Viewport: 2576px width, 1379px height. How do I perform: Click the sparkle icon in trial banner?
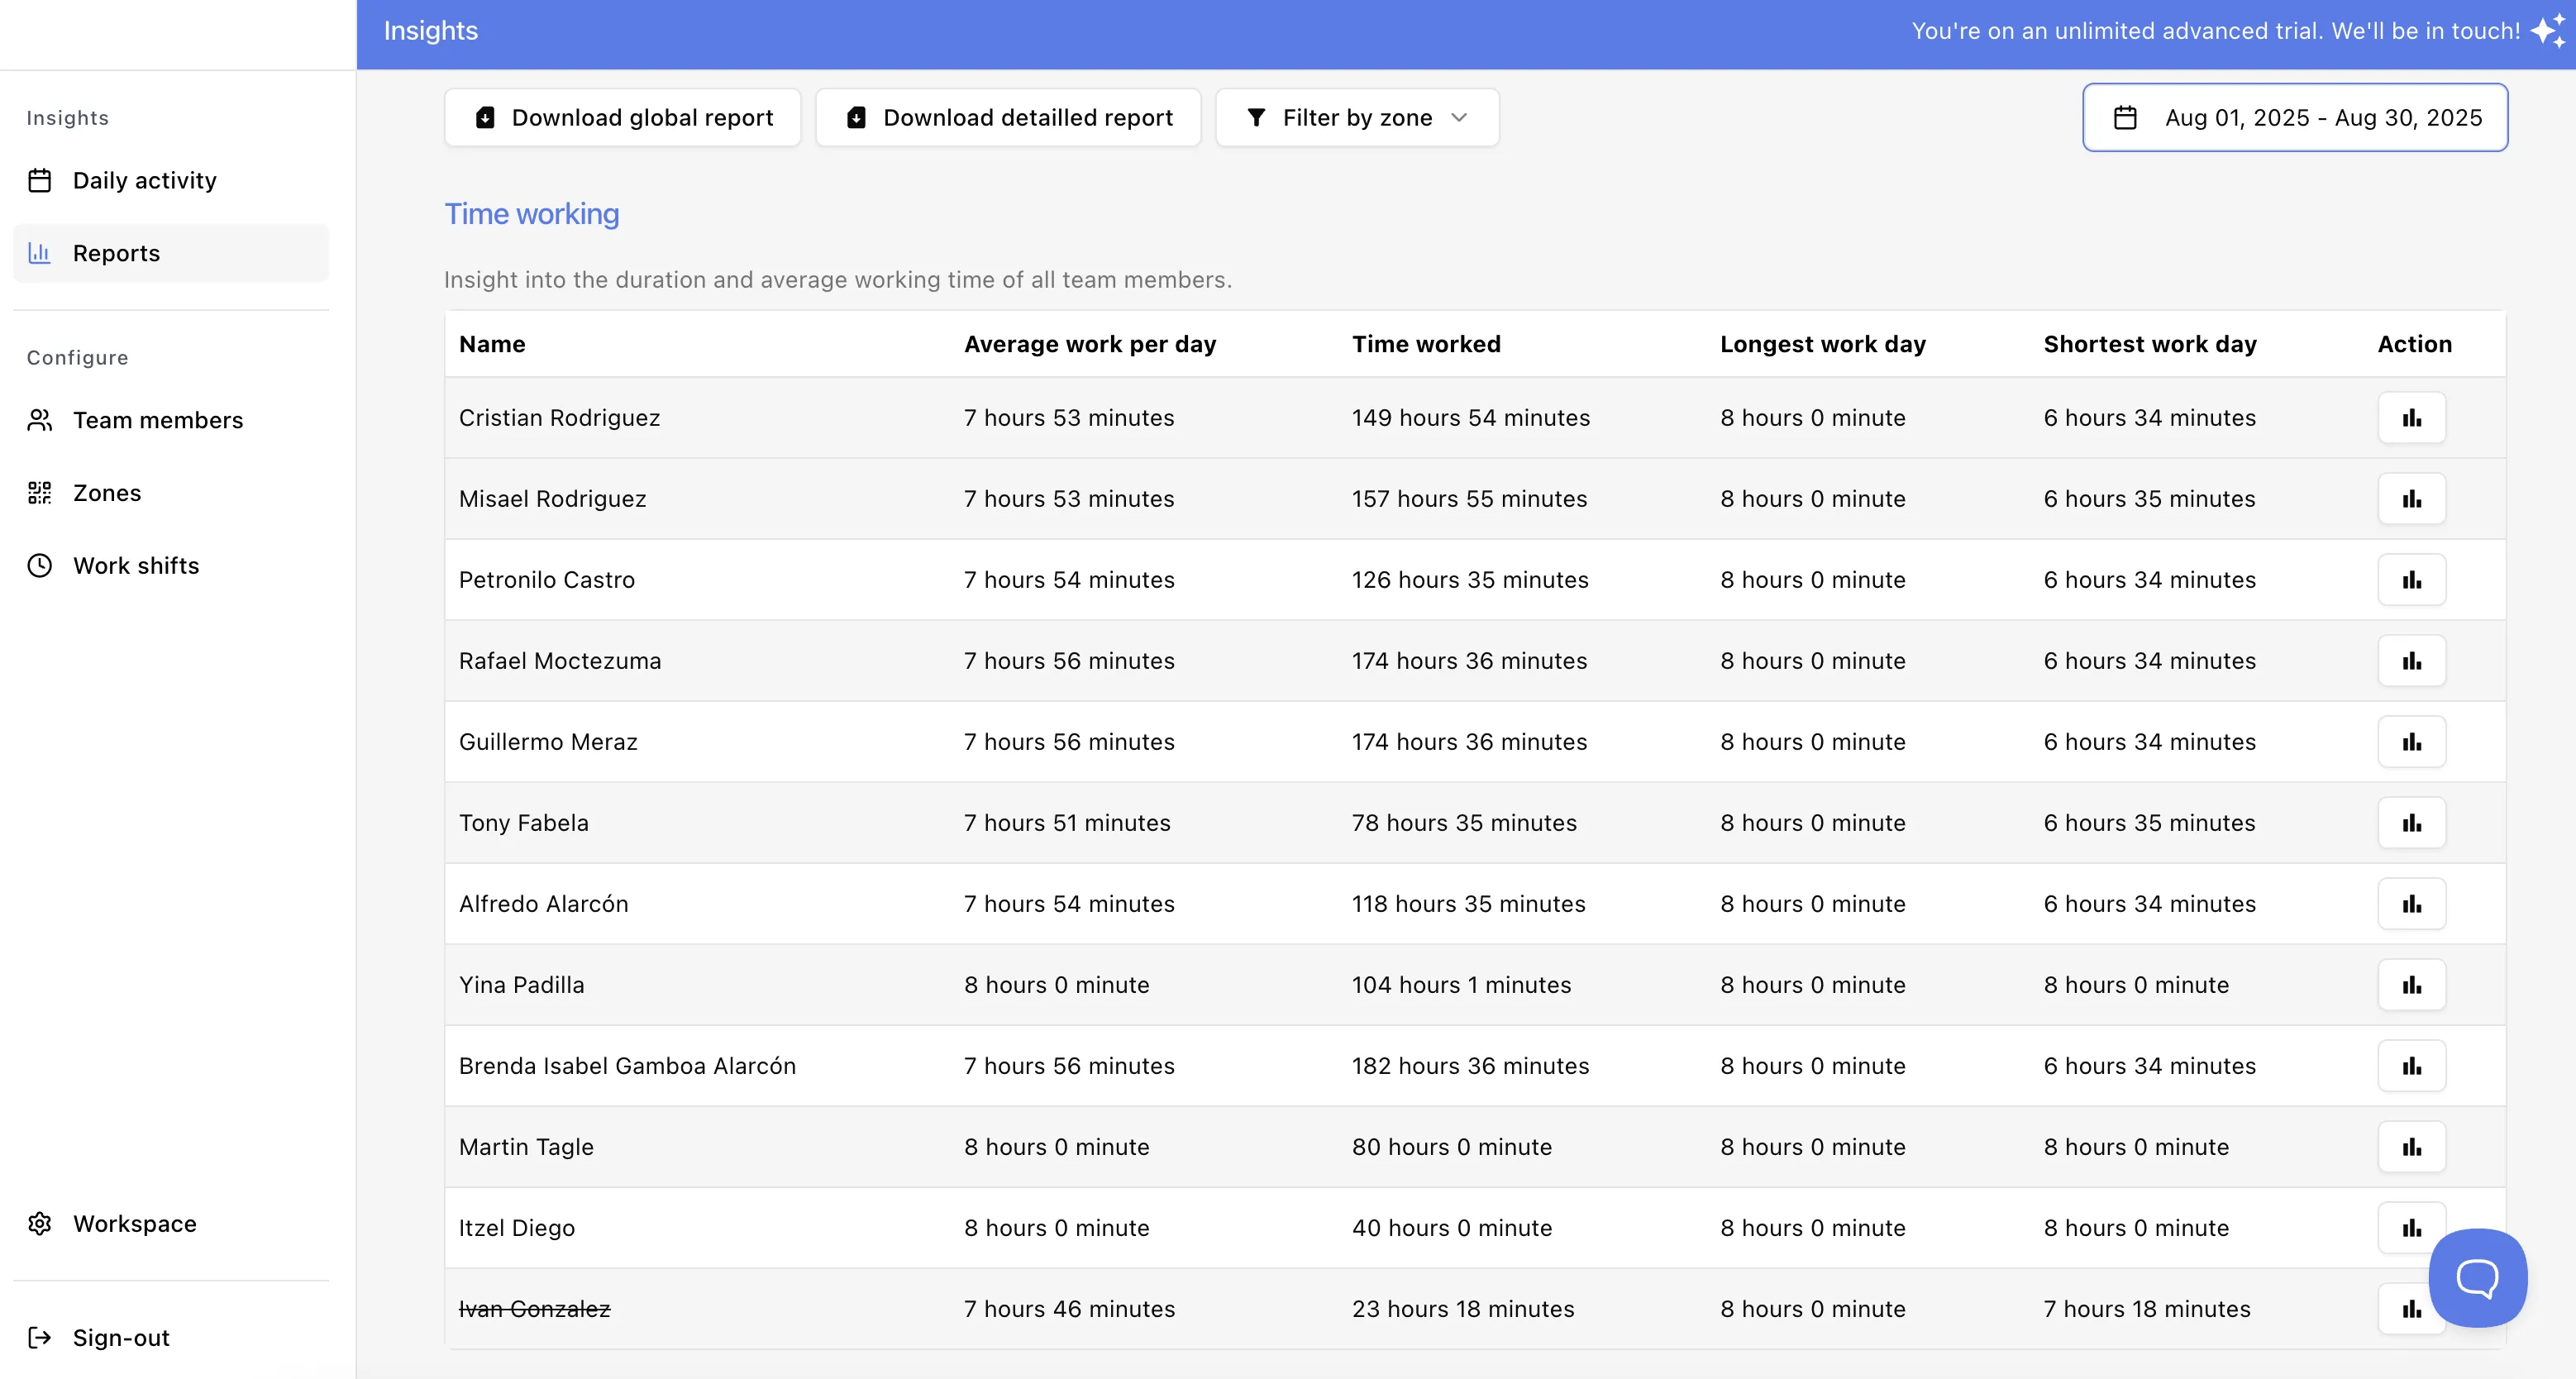(x=2549, y=31)
